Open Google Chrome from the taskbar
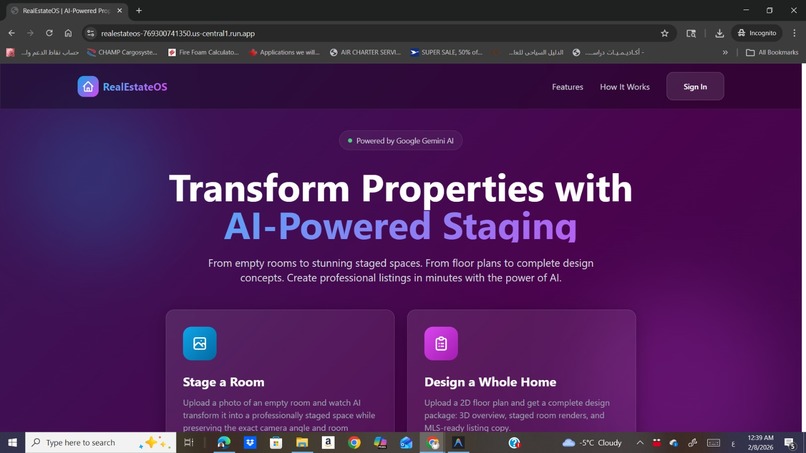Image resolution: width=806 pixels, height=453 pixels. 354,442
